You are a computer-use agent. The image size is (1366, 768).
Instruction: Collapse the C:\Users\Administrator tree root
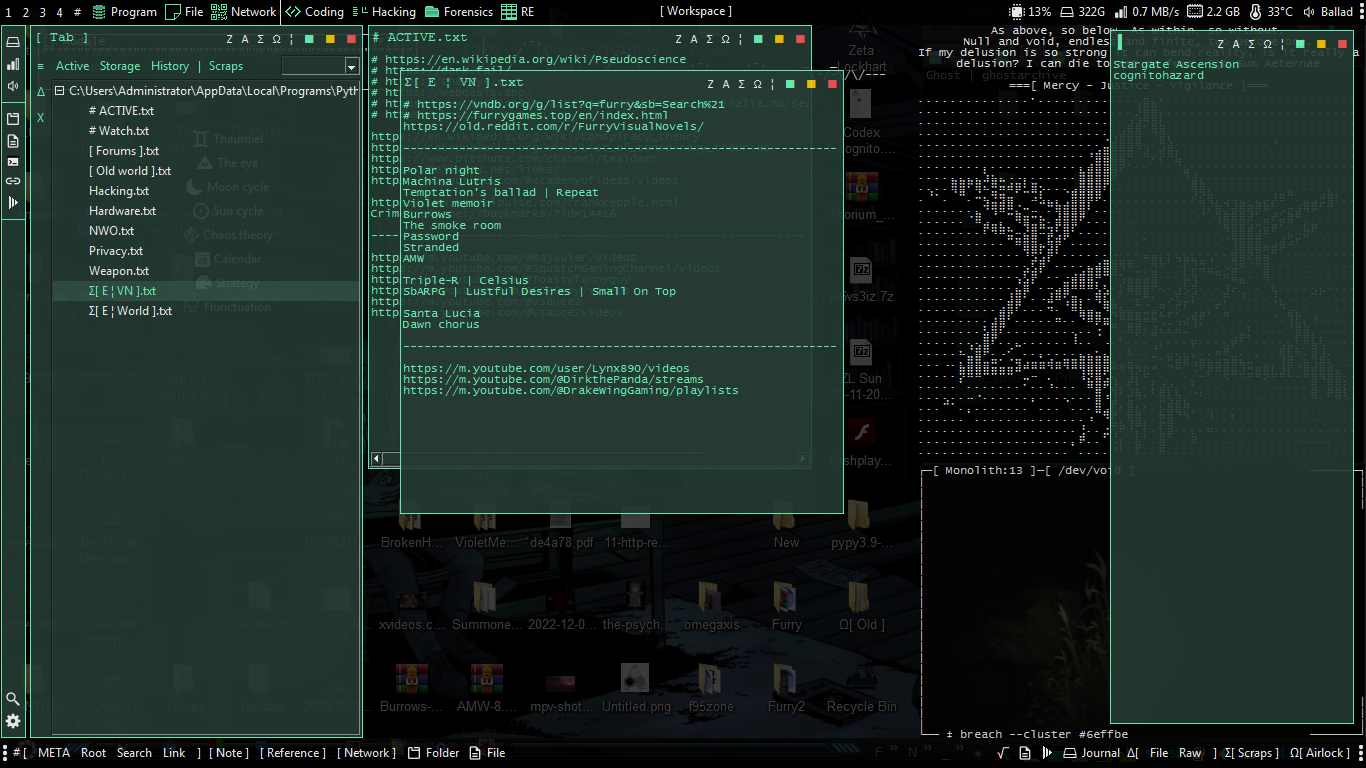tap(59, 91)
